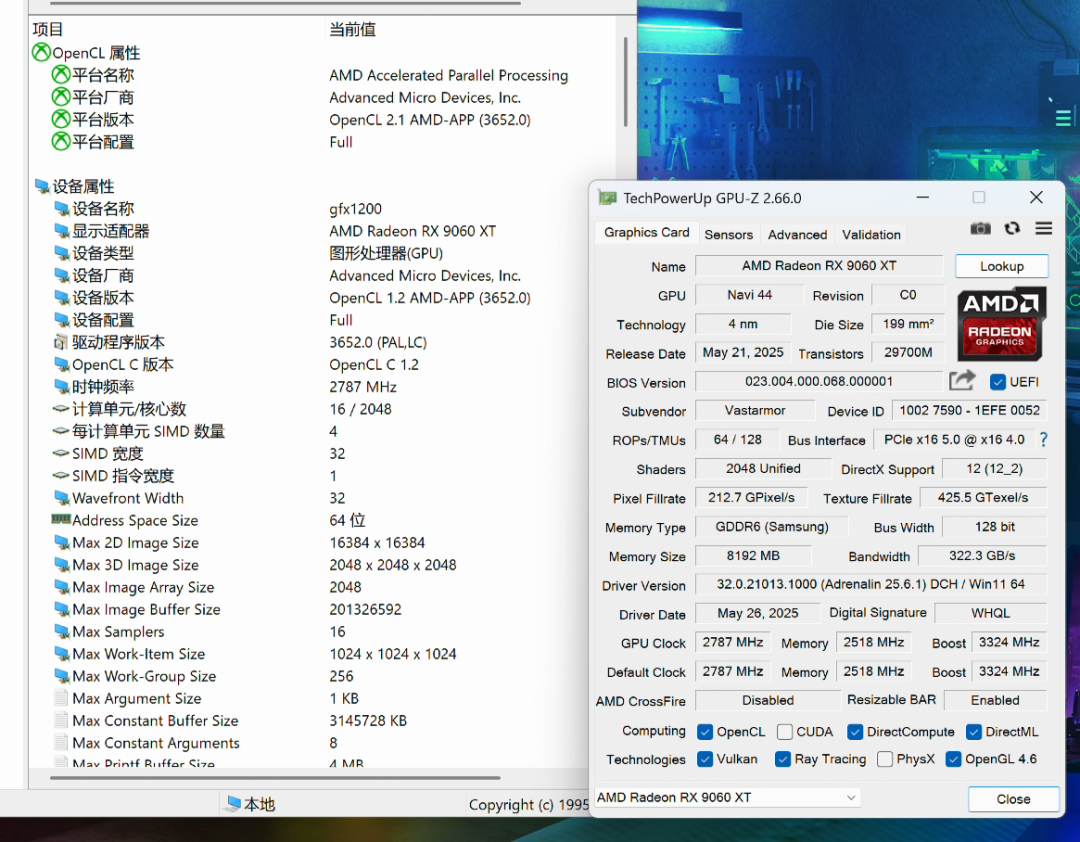This screenshot has width=1080, height=842.
Task: Toggle the DirectML checkbox
Action: 973,732
